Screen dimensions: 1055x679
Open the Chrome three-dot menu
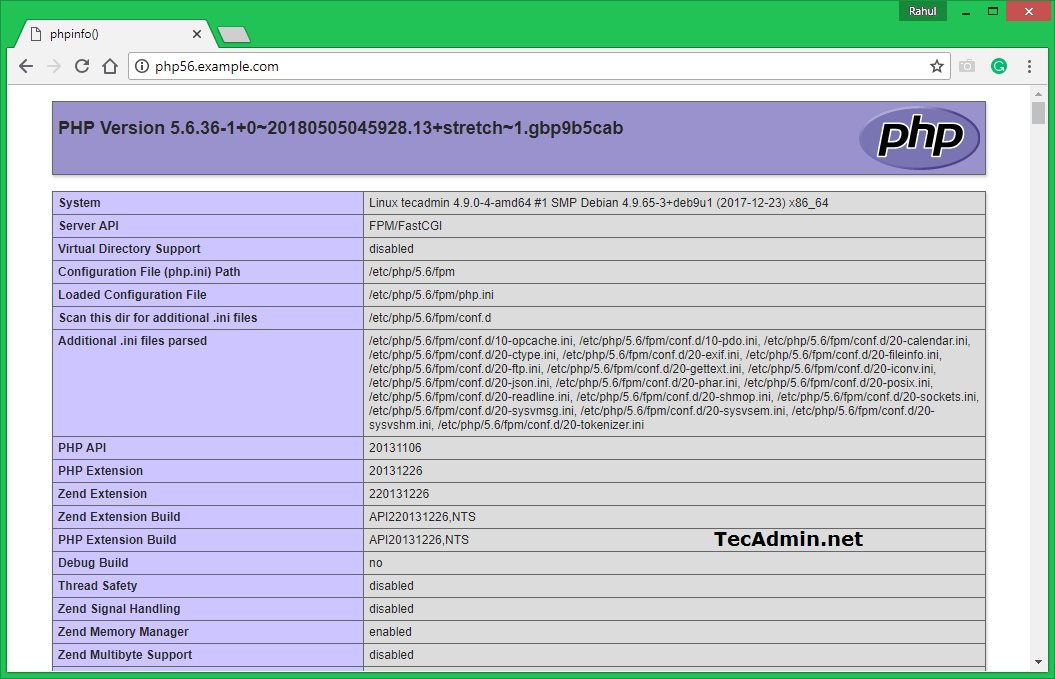pos(1030,66)
